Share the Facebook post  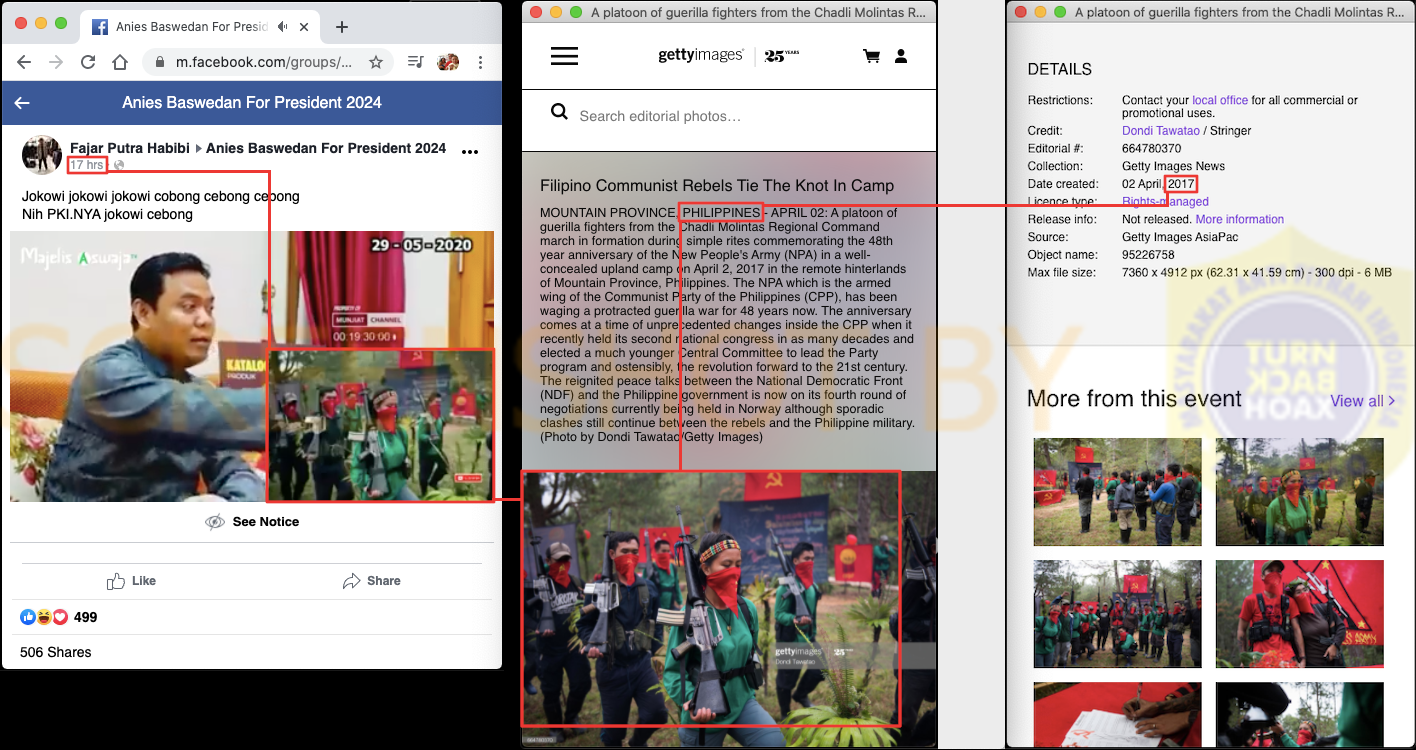pos(371,581)
